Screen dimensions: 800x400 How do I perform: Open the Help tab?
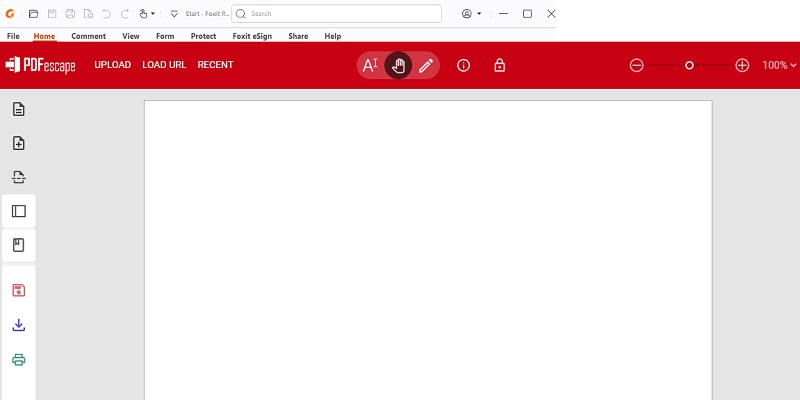coord(333,36)
